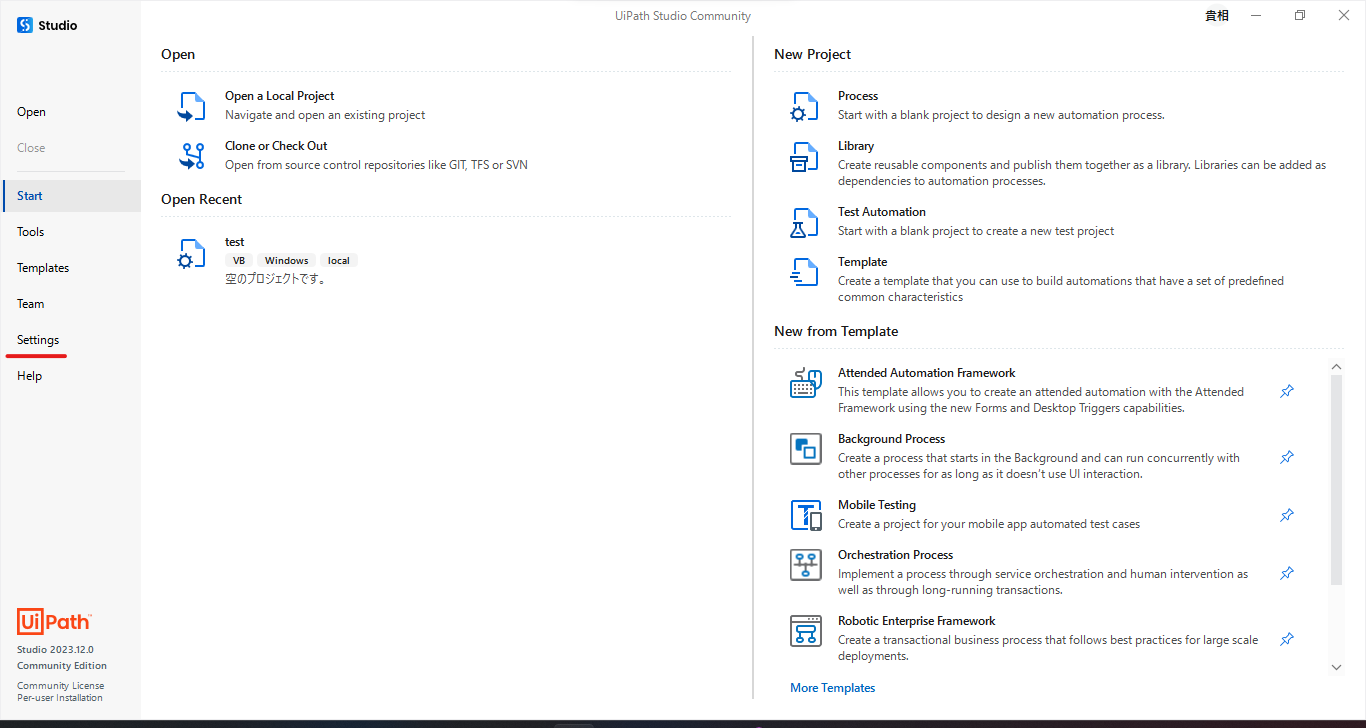Create a new Test Automation project
Image resolution: width=1366 pixels, height=728 pixels.
pyautogui.click(x=882, y=212)
